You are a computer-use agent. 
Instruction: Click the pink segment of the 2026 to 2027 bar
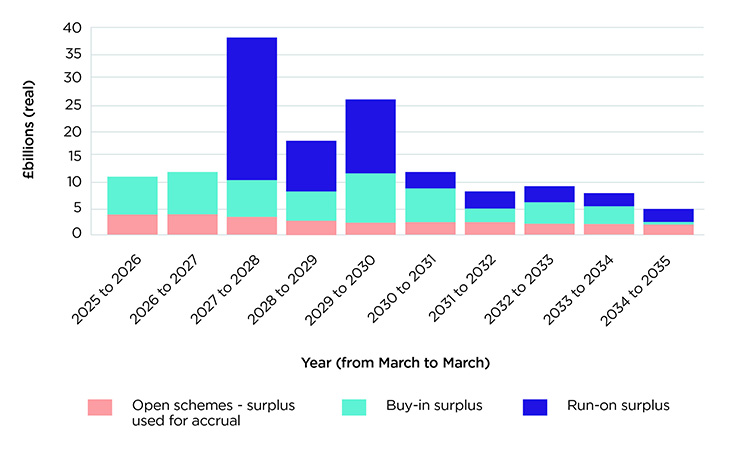pyautogui.click(x=192, y=224)
